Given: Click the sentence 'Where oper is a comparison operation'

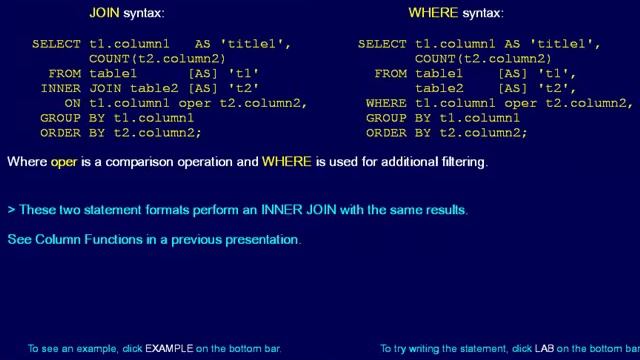Looking at the screenshot, I should 247,162.
